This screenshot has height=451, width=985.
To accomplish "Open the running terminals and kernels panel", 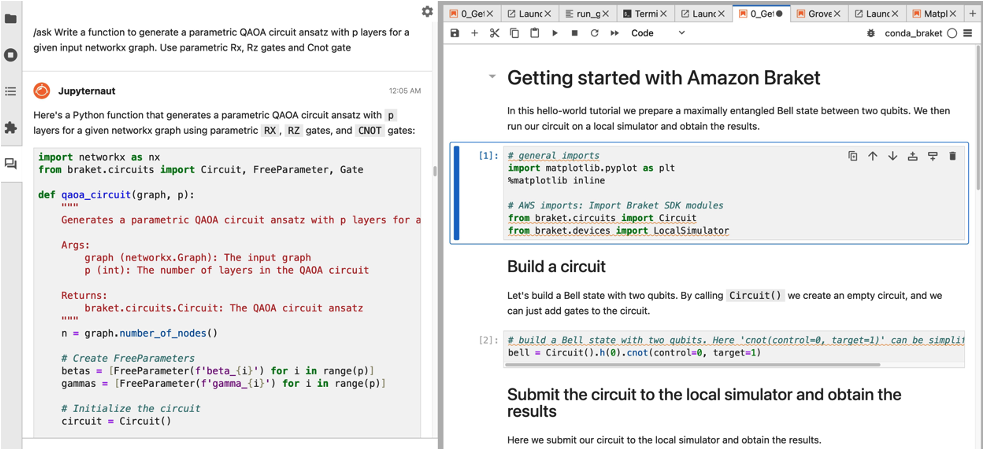I will point(11,55).
